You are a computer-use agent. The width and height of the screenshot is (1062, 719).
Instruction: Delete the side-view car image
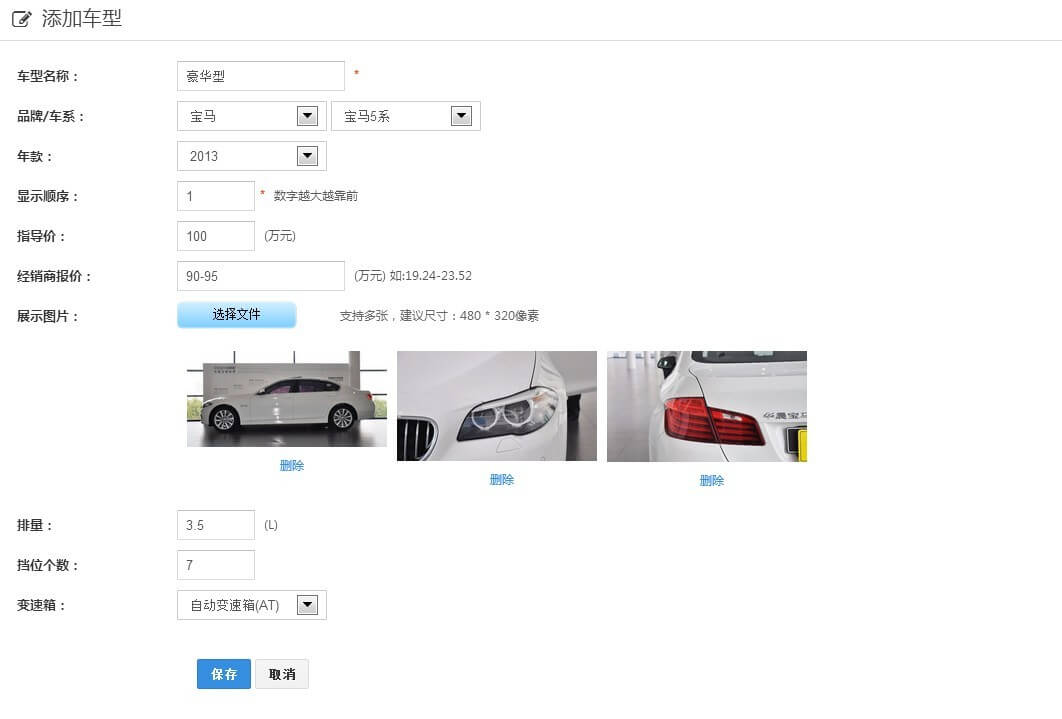[x=292, y=465]
